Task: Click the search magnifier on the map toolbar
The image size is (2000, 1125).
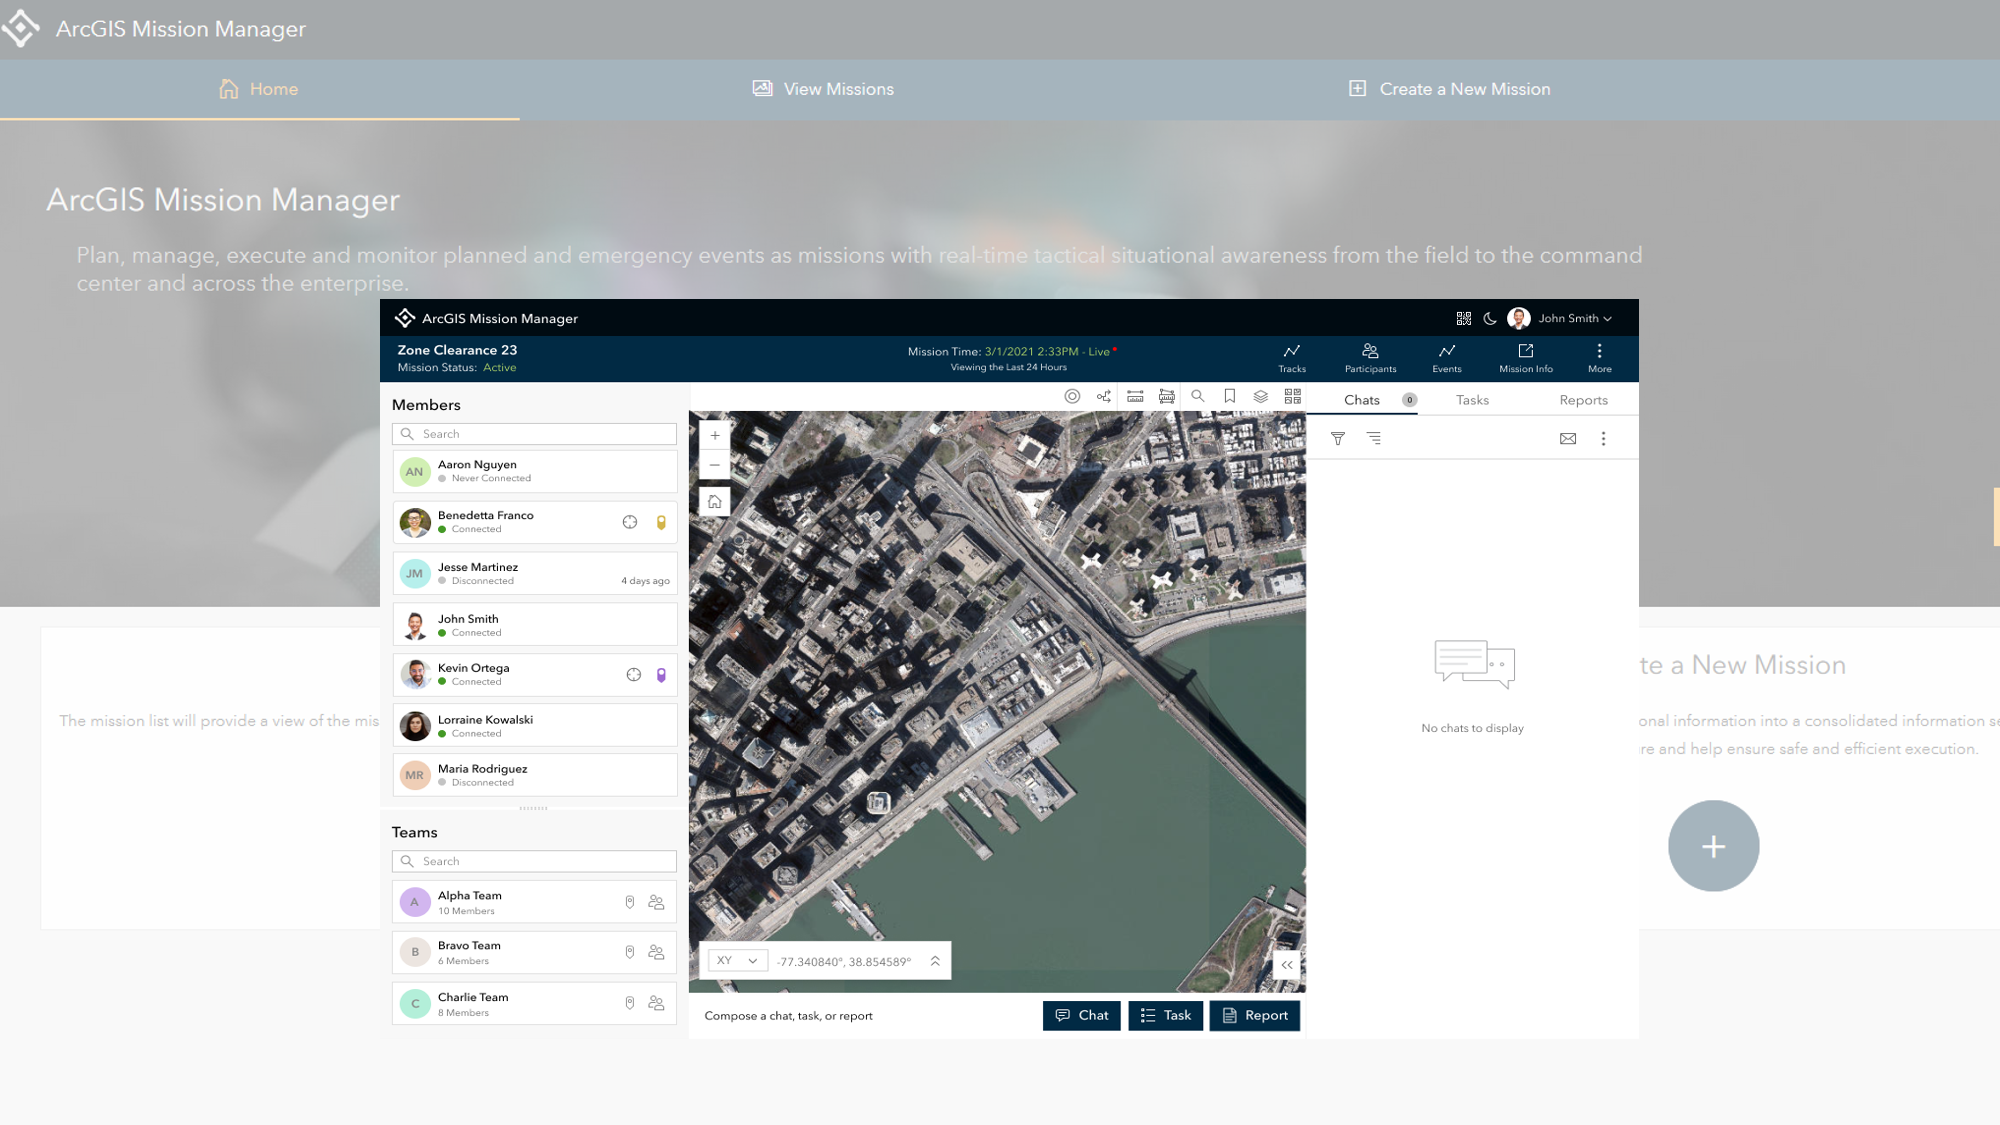Action: [1198, 396]
